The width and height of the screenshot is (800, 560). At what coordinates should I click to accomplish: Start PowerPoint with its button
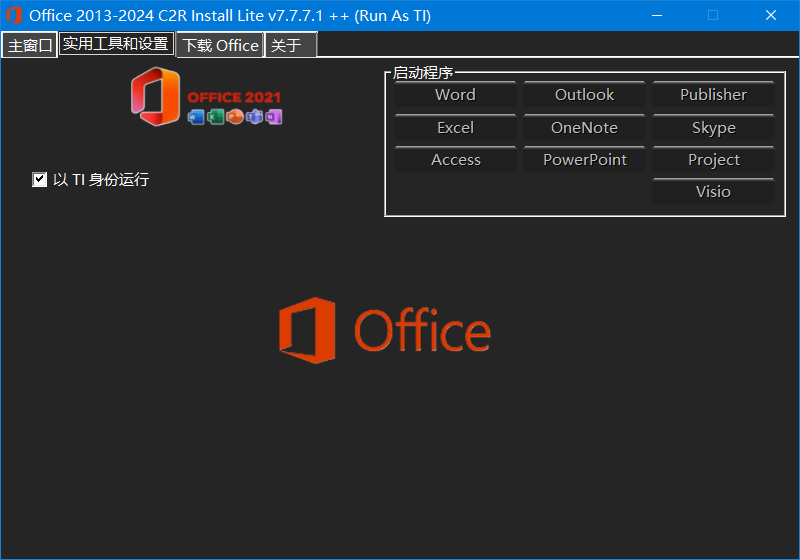tap(584, 160)
